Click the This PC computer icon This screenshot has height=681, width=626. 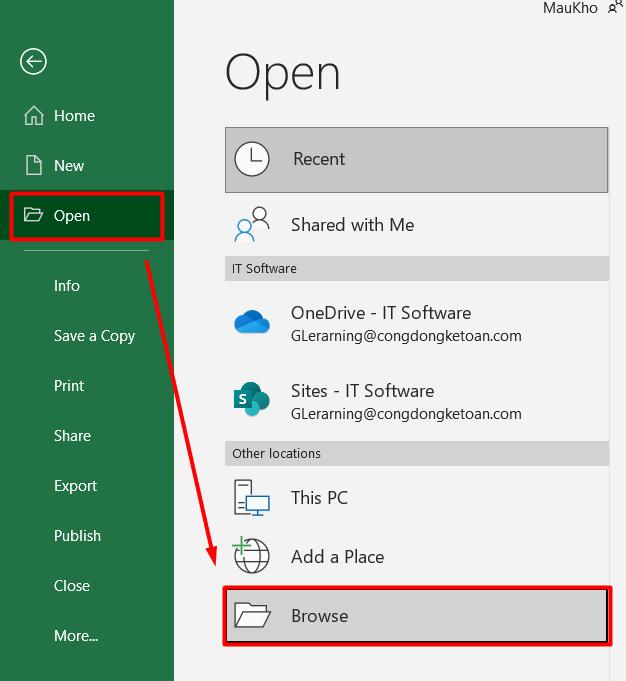point(252,498)
